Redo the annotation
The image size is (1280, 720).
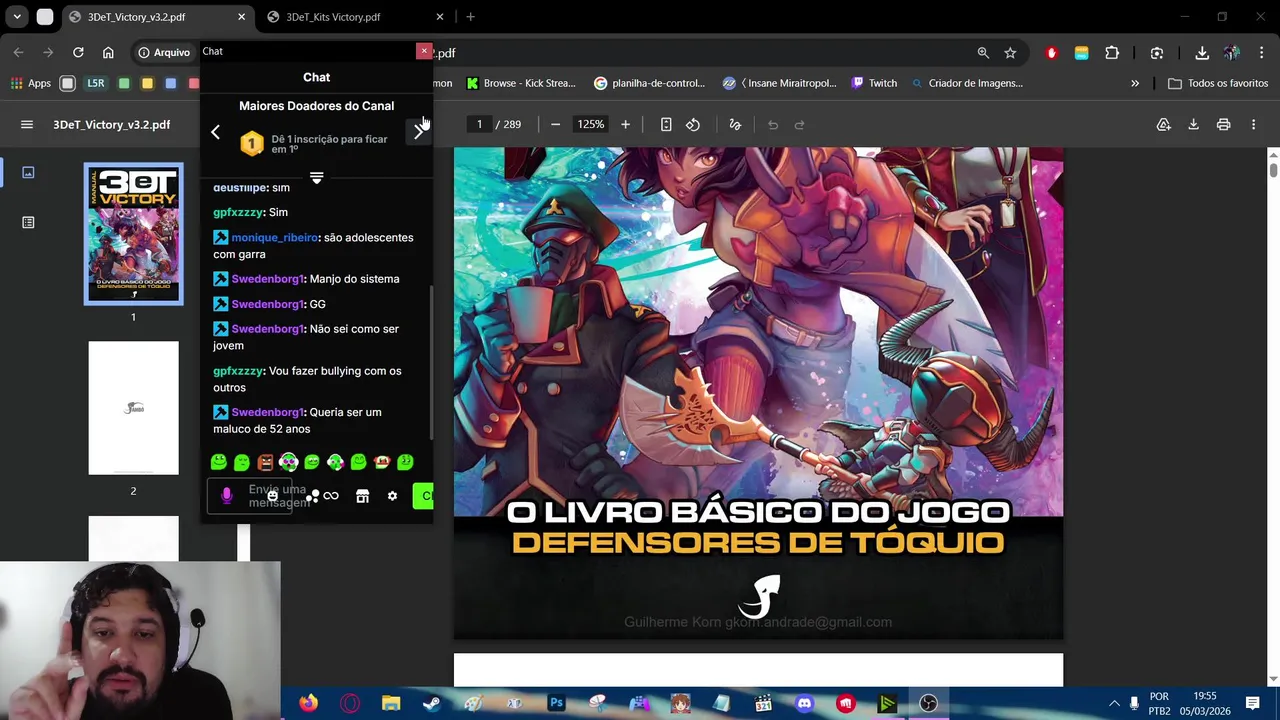[x=799, y=124]
